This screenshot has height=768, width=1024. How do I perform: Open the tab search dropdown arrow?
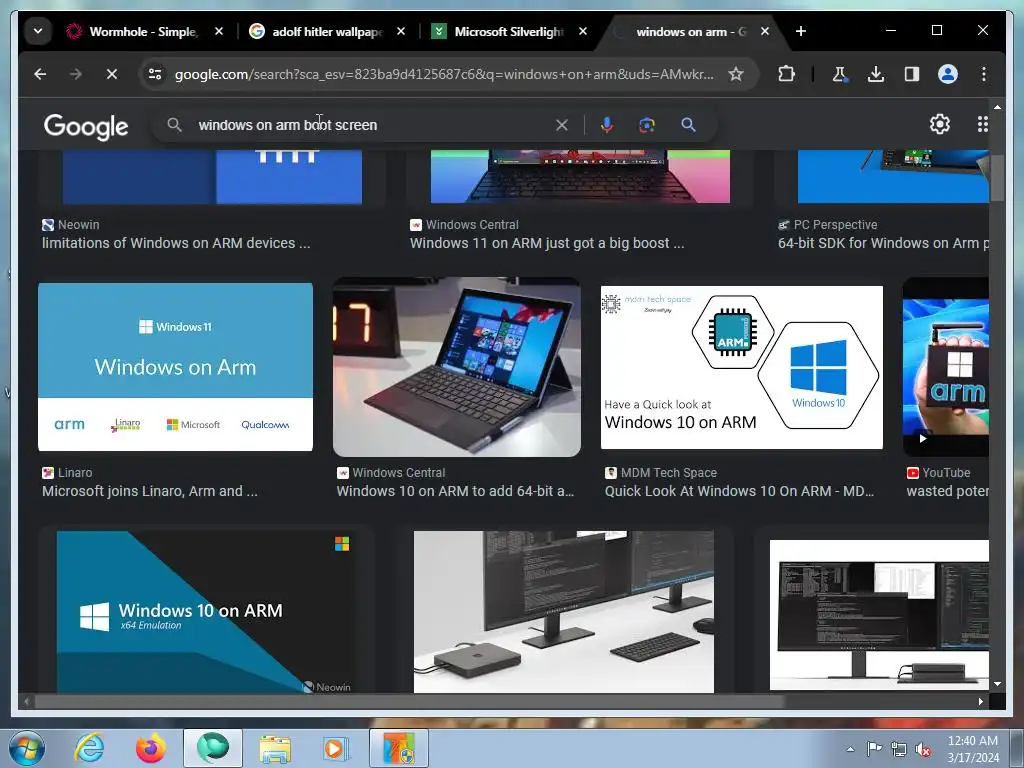38,31
